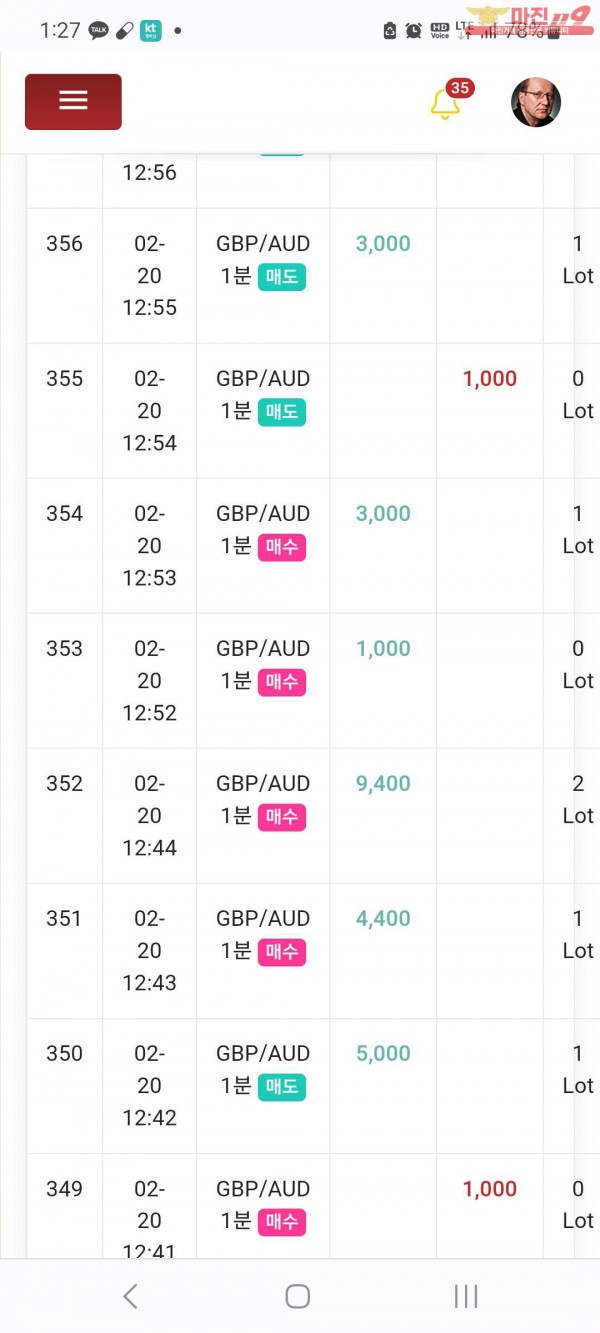Select the 9,400 profit amount
Viewport: 600px width, 1333px height.
pyautogui.click(x=383, y=783)
